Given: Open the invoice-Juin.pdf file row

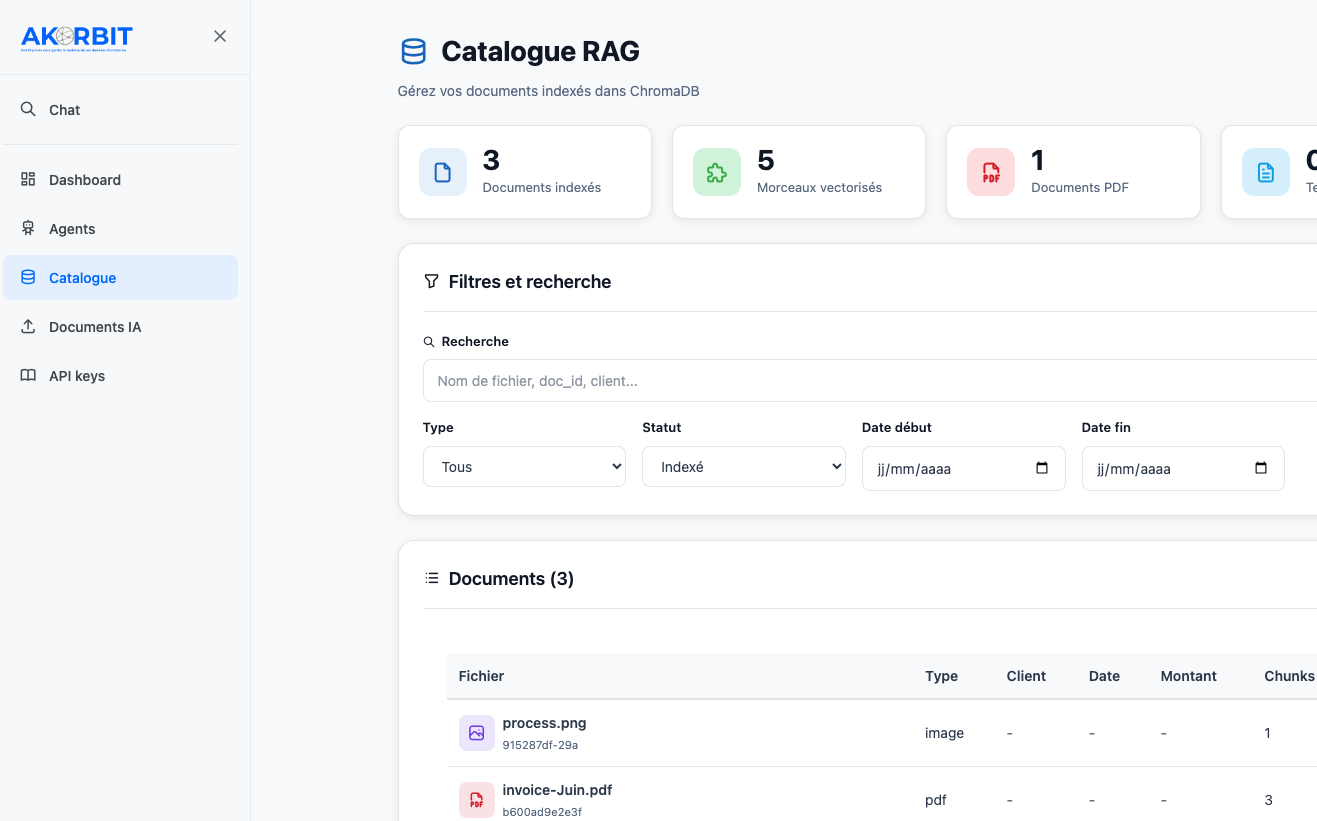Looking at the screenshot, I should pyautogui.click(x=557, y=790).
